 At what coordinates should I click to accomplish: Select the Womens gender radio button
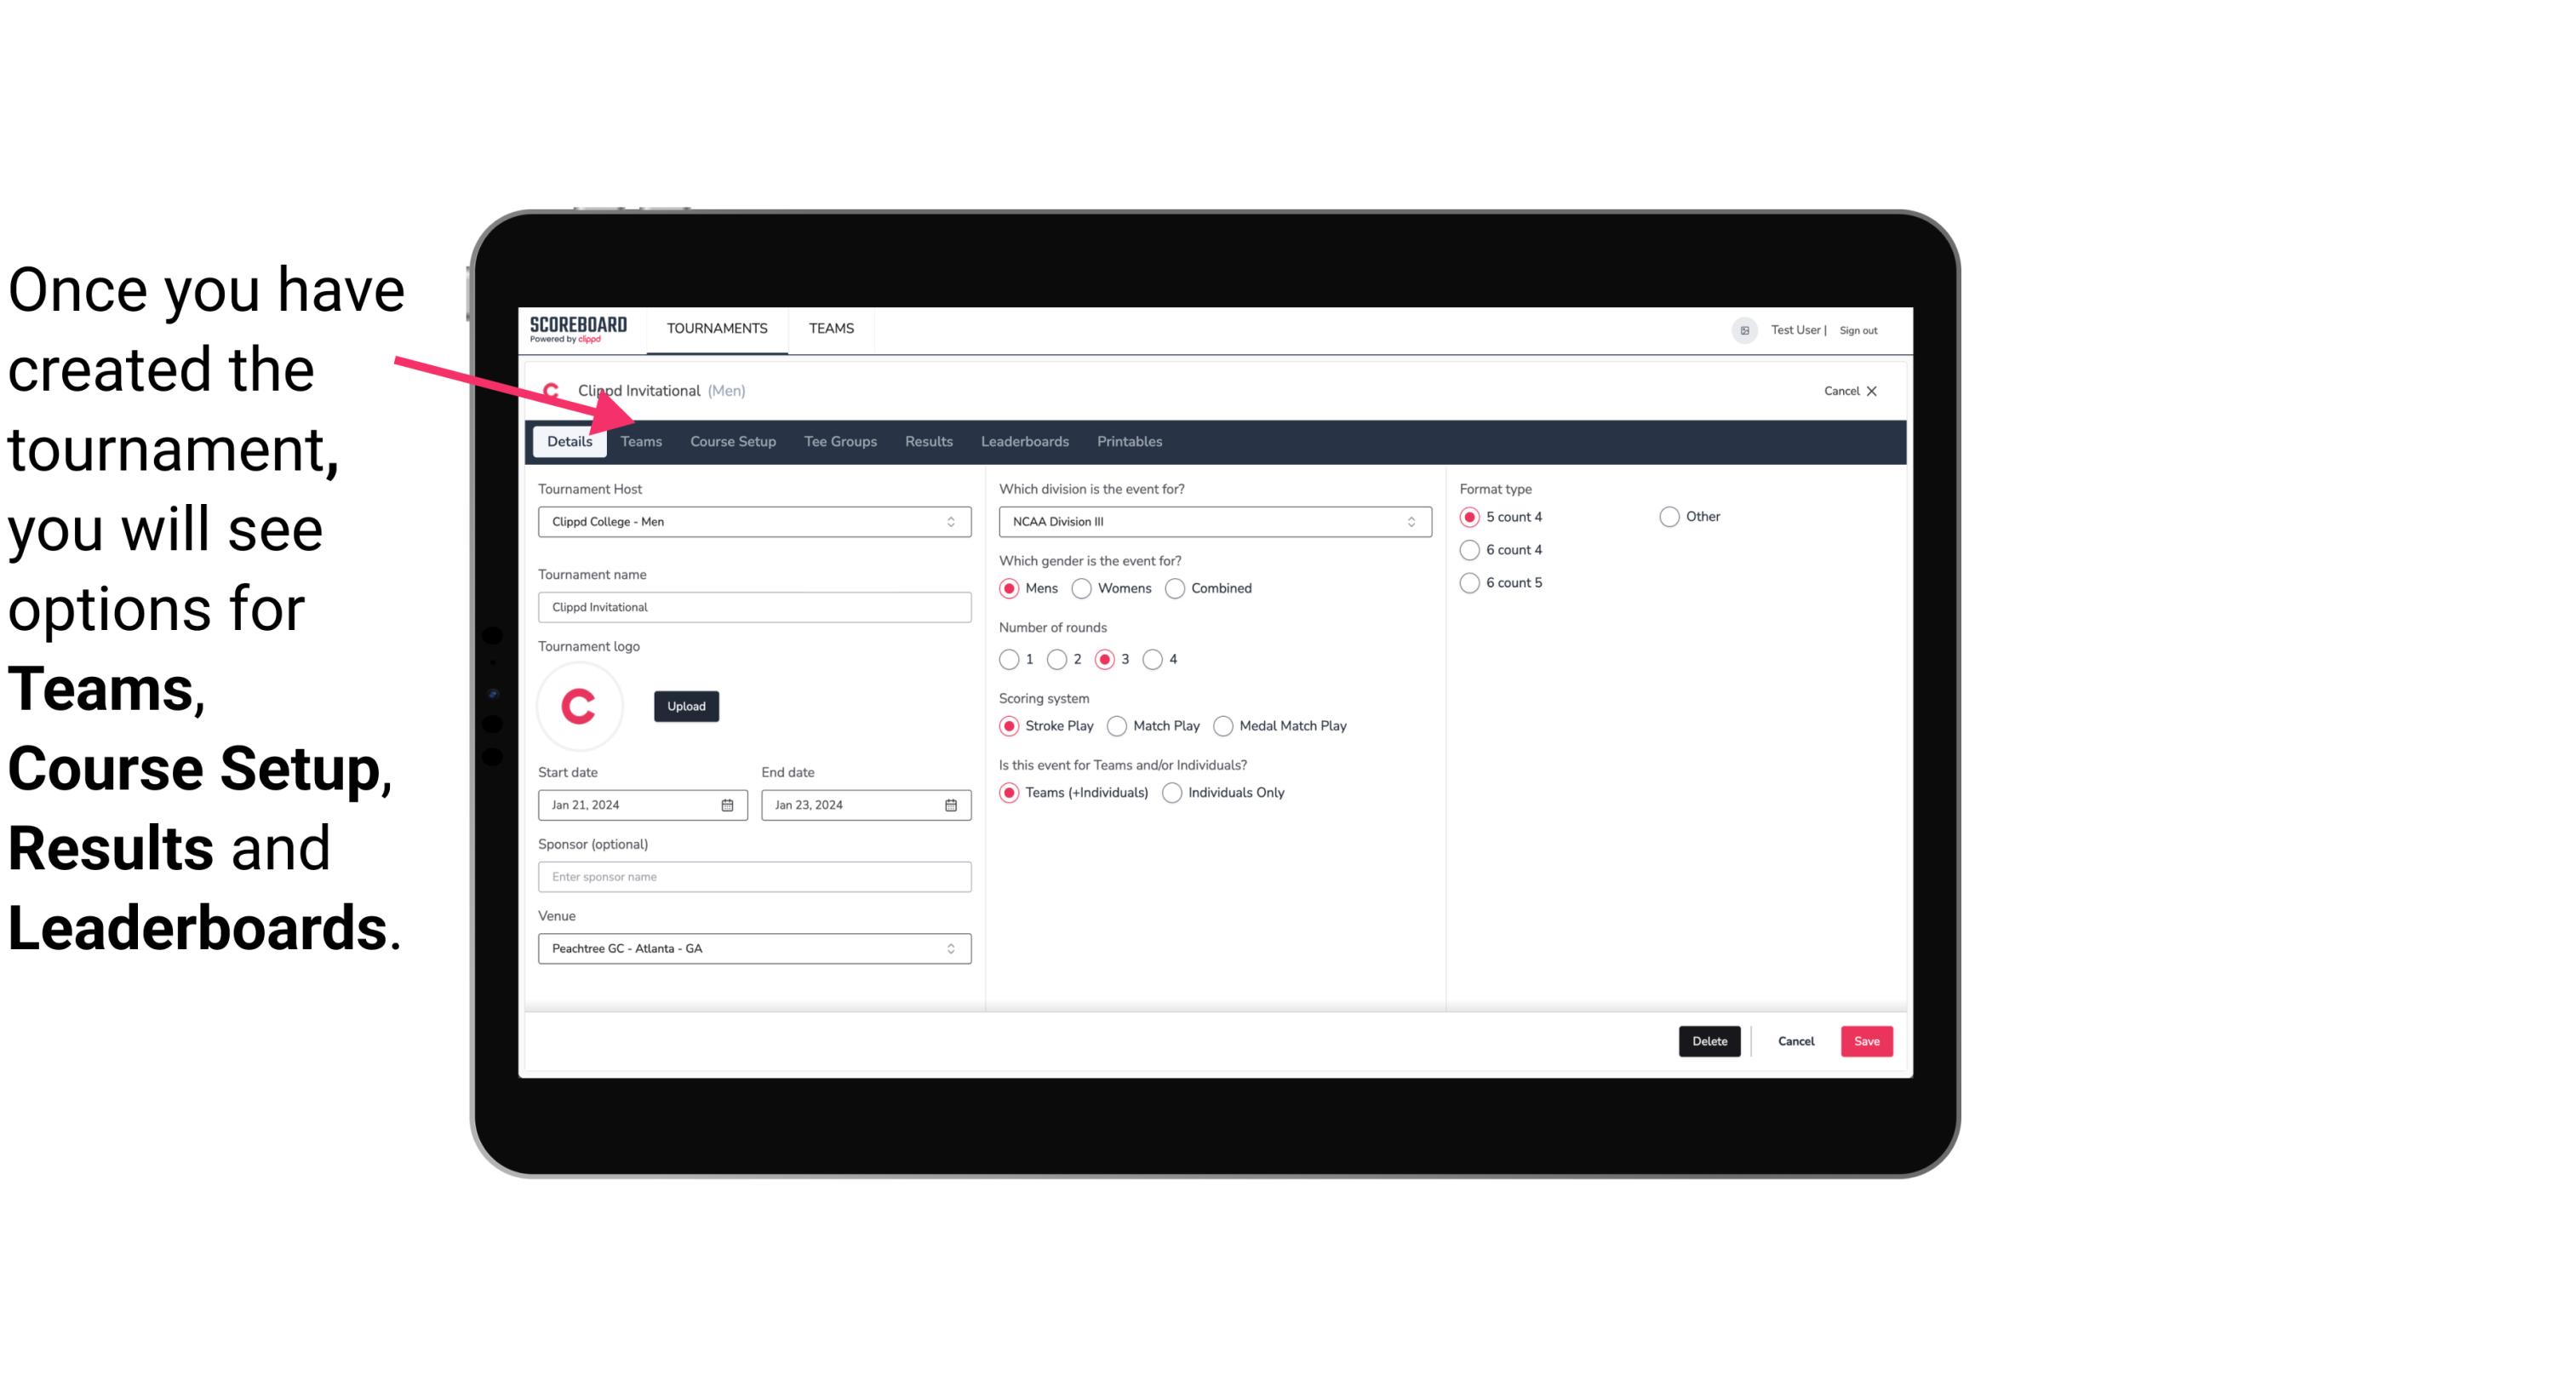1082,587
